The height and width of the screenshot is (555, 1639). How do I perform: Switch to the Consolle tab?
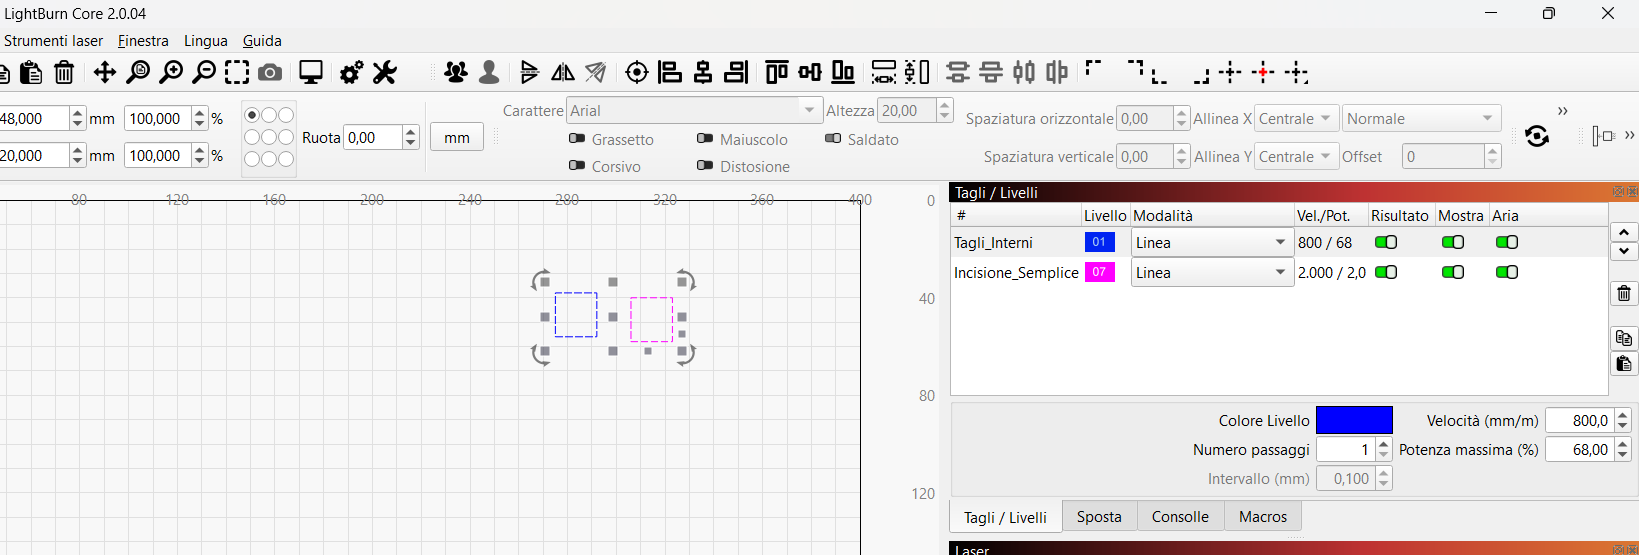[x=1180, y=517]
